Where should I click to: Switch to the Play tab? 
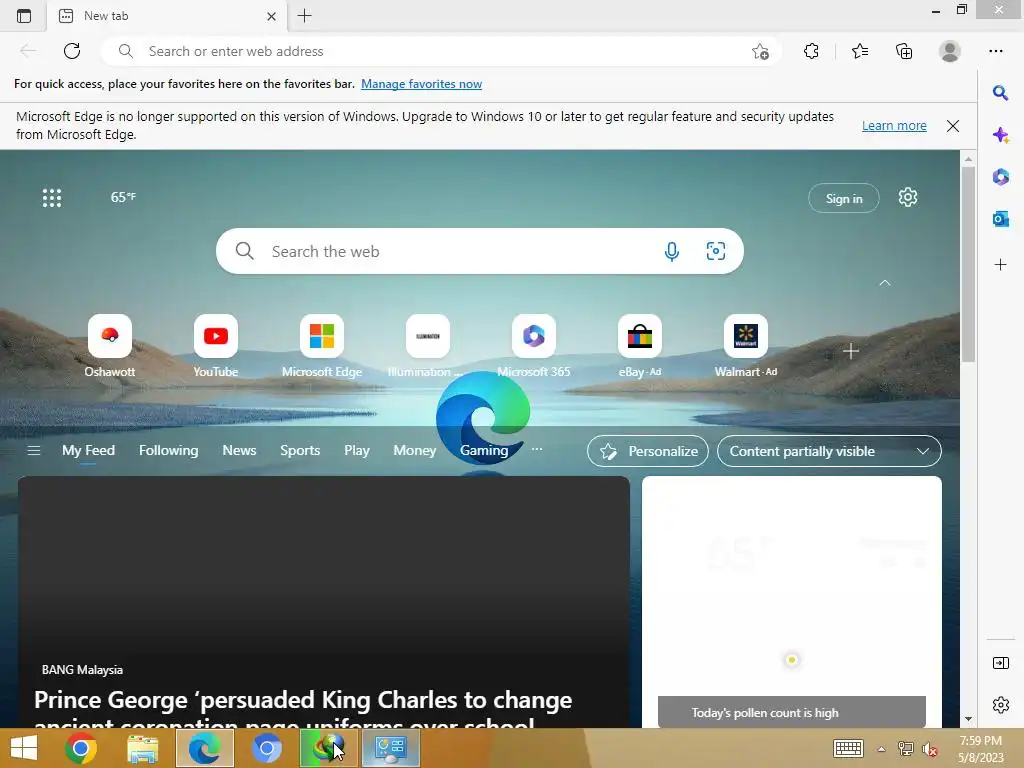357,451
